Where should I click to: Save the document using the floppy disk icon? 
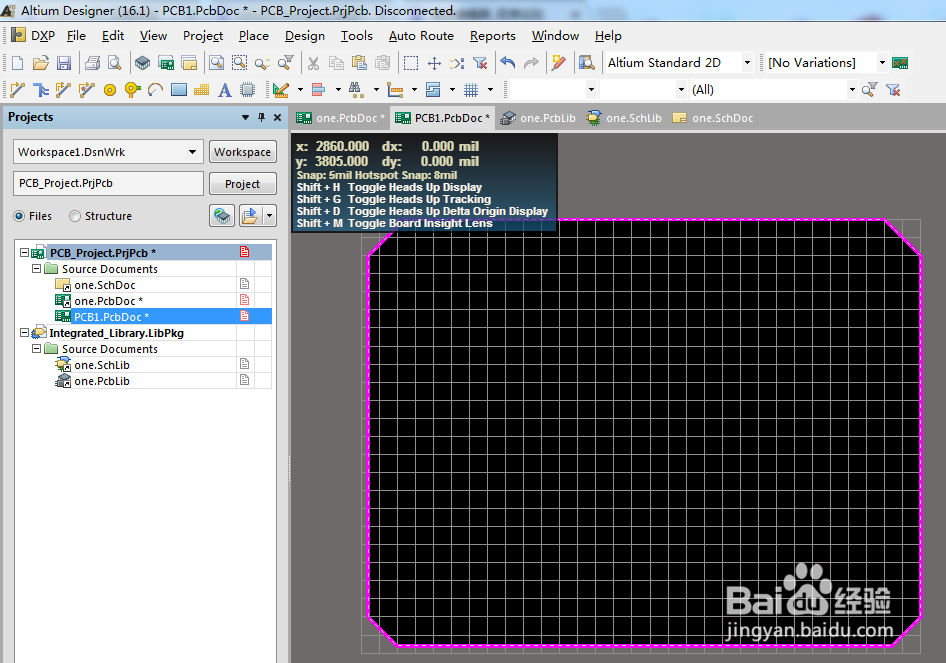64,63
